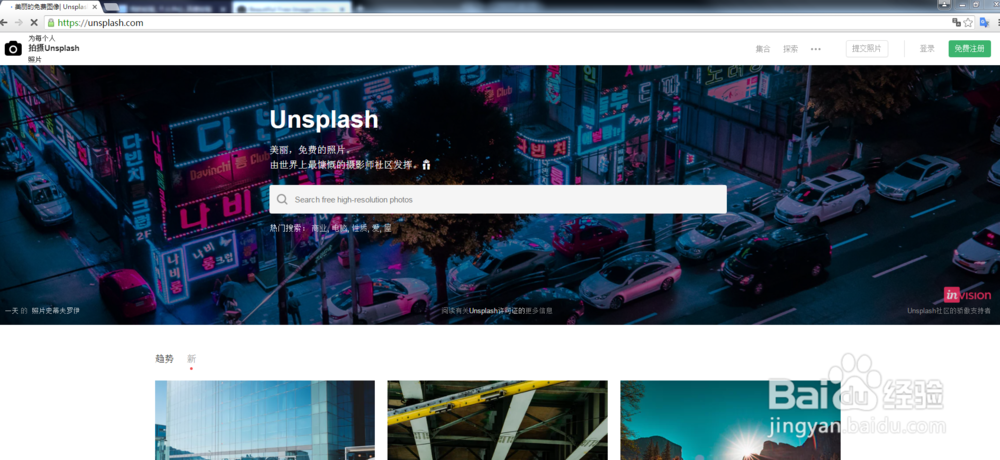Image resolution: width=1000 pixels, height=460 pixels.
Task: Bookmark the page with the star icon
Action: (x=968, y=22)
